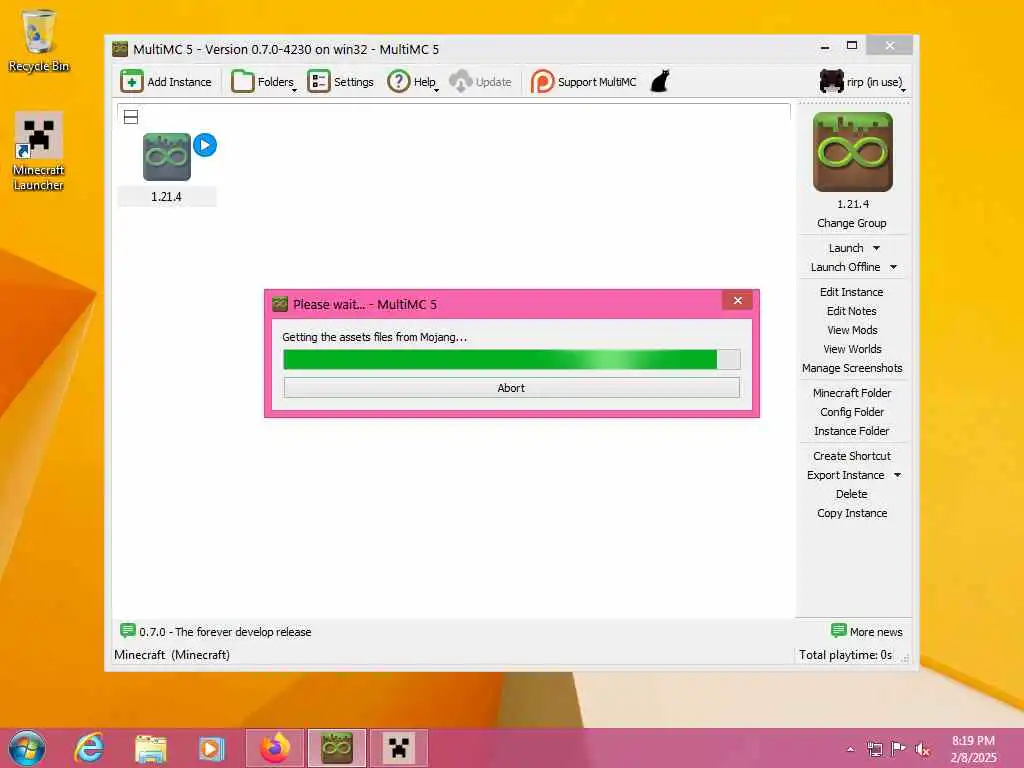Click the large 1.21.4 instance icon in sidebar
Image resolution: width=1024 pixels, height=768 pixels.
852,152
